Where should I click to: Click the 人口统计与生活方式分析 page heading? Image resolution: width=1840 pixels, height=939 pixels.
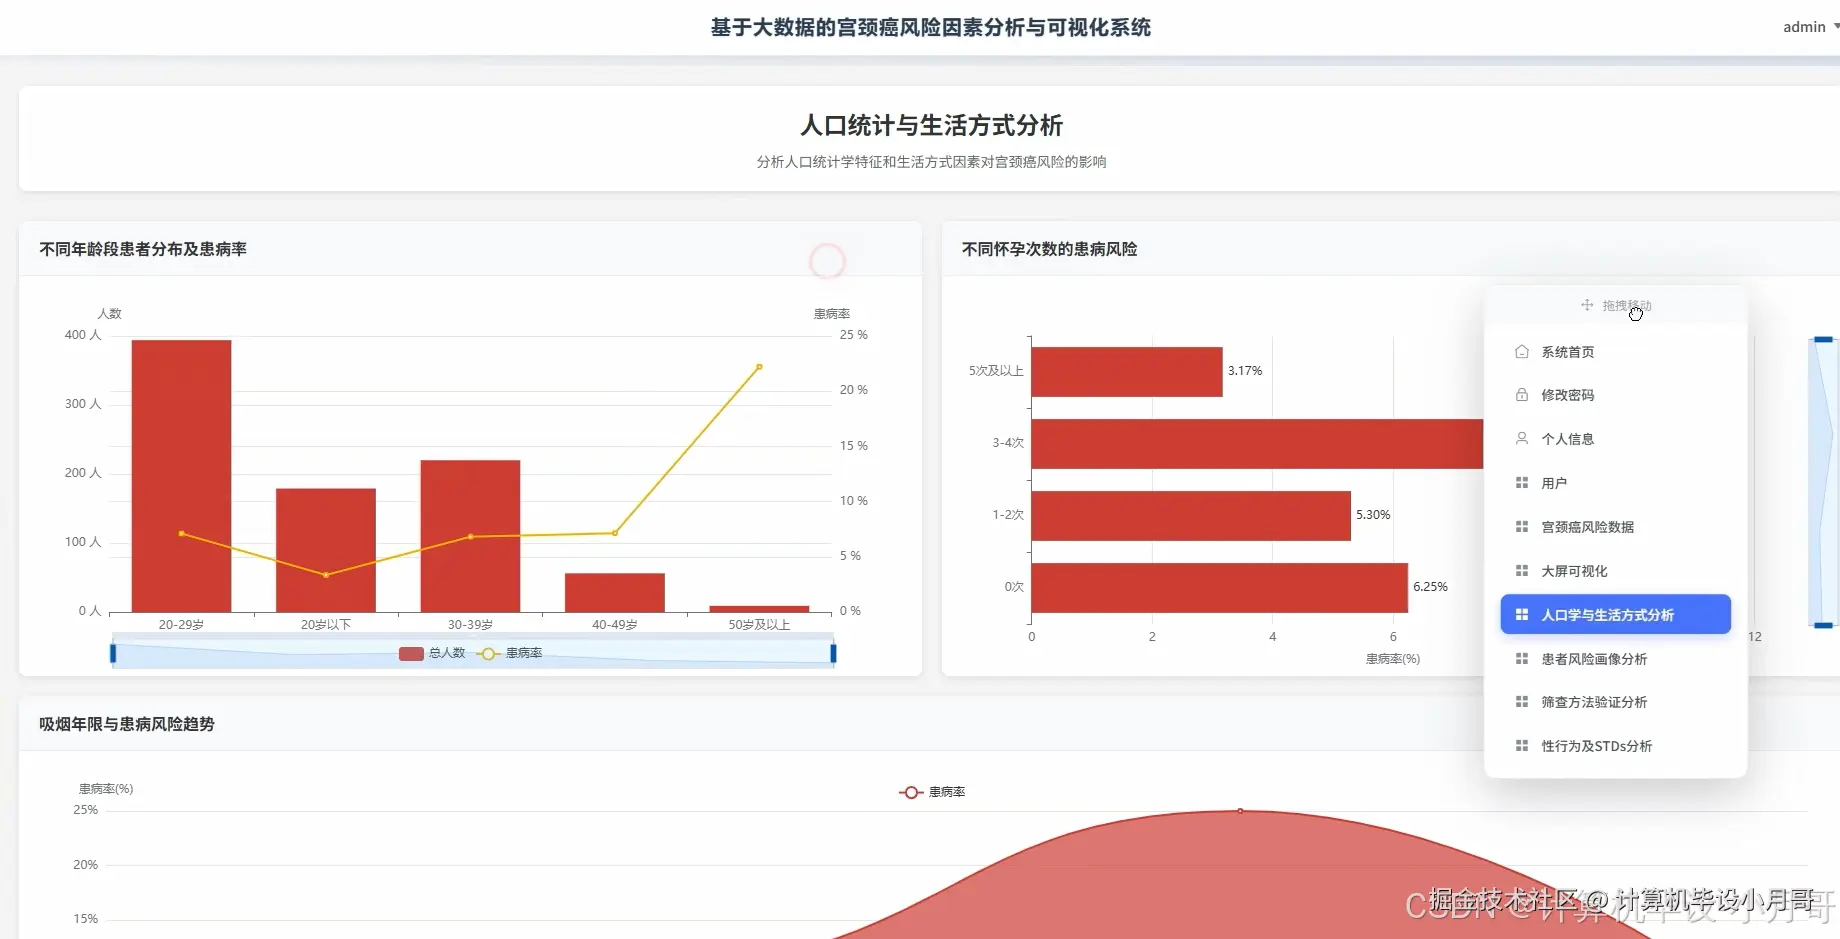coord(931,125)
